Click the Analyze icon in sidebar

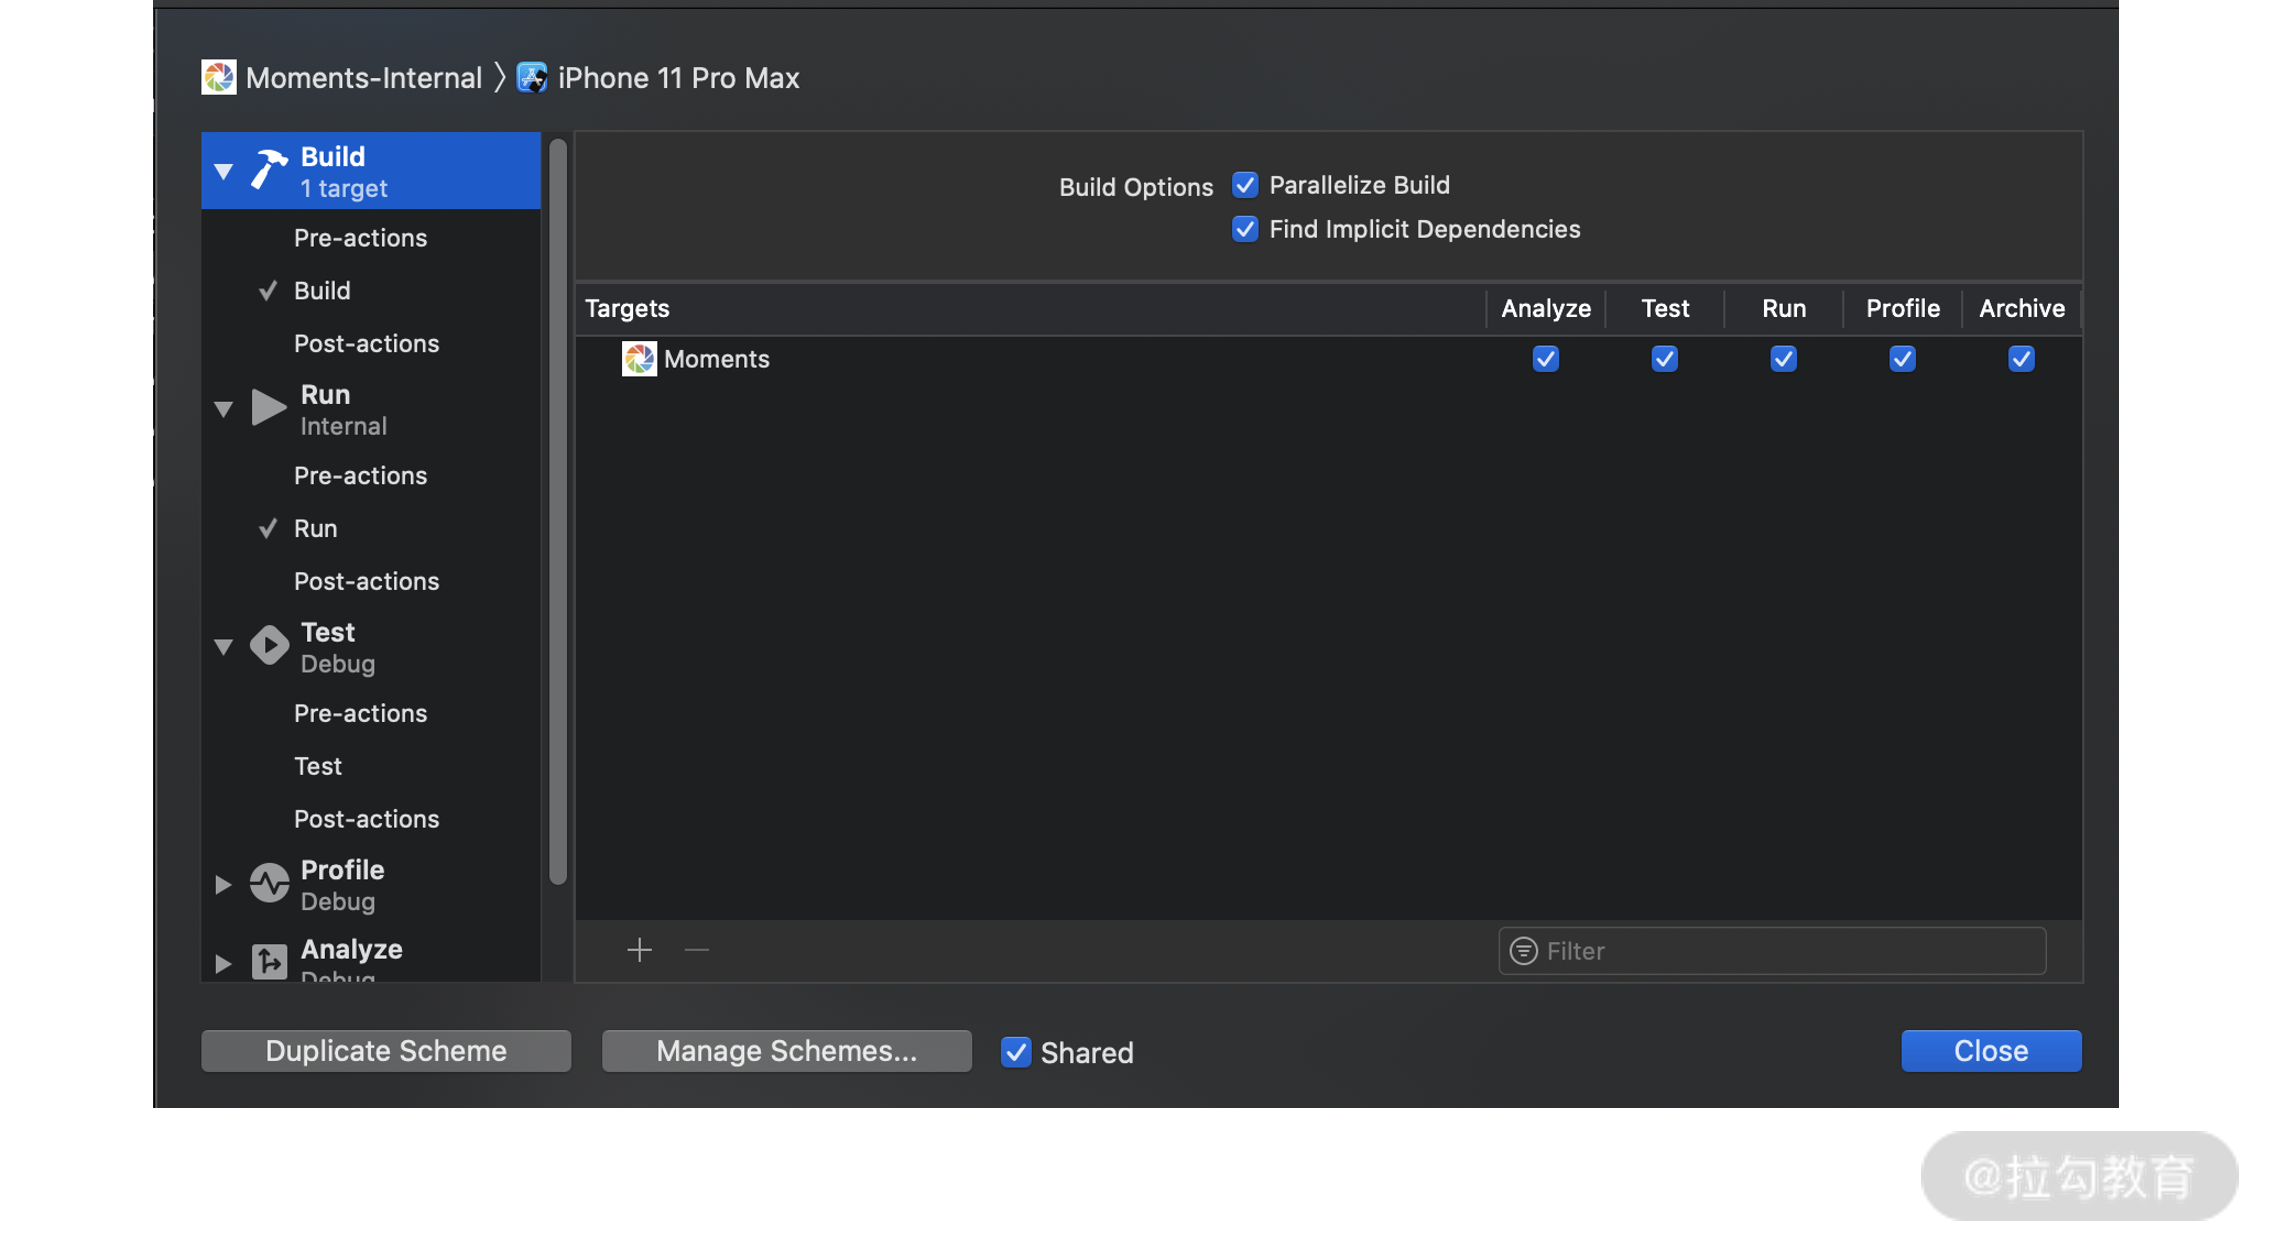[268, 961]
